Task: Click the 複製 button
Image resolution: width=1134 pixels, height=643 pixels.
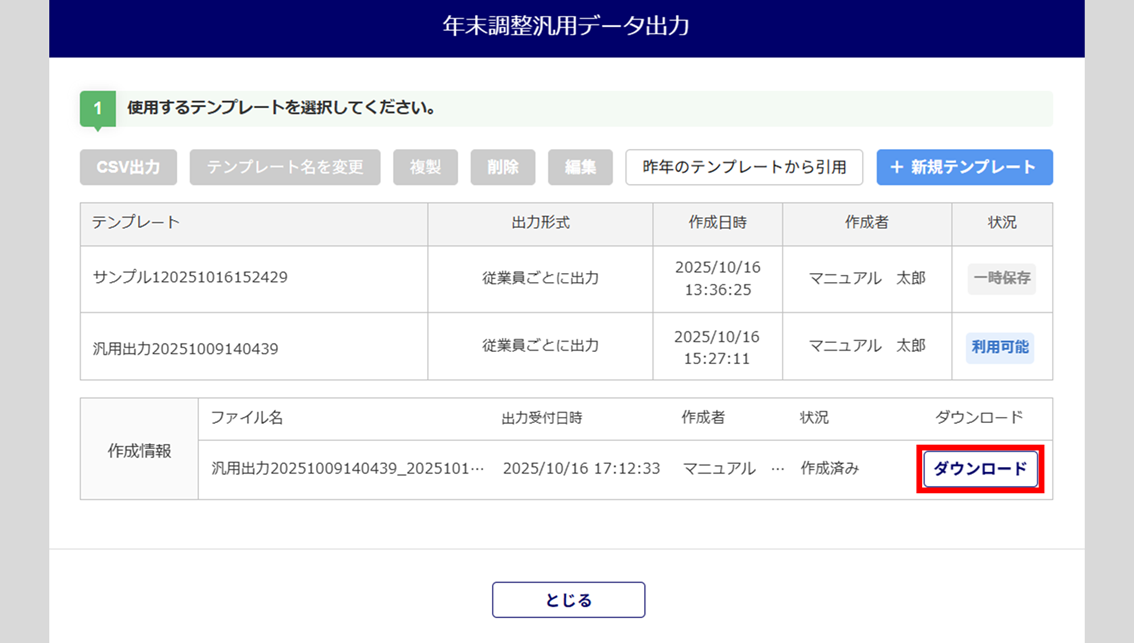Action: (x=425, y=167)
